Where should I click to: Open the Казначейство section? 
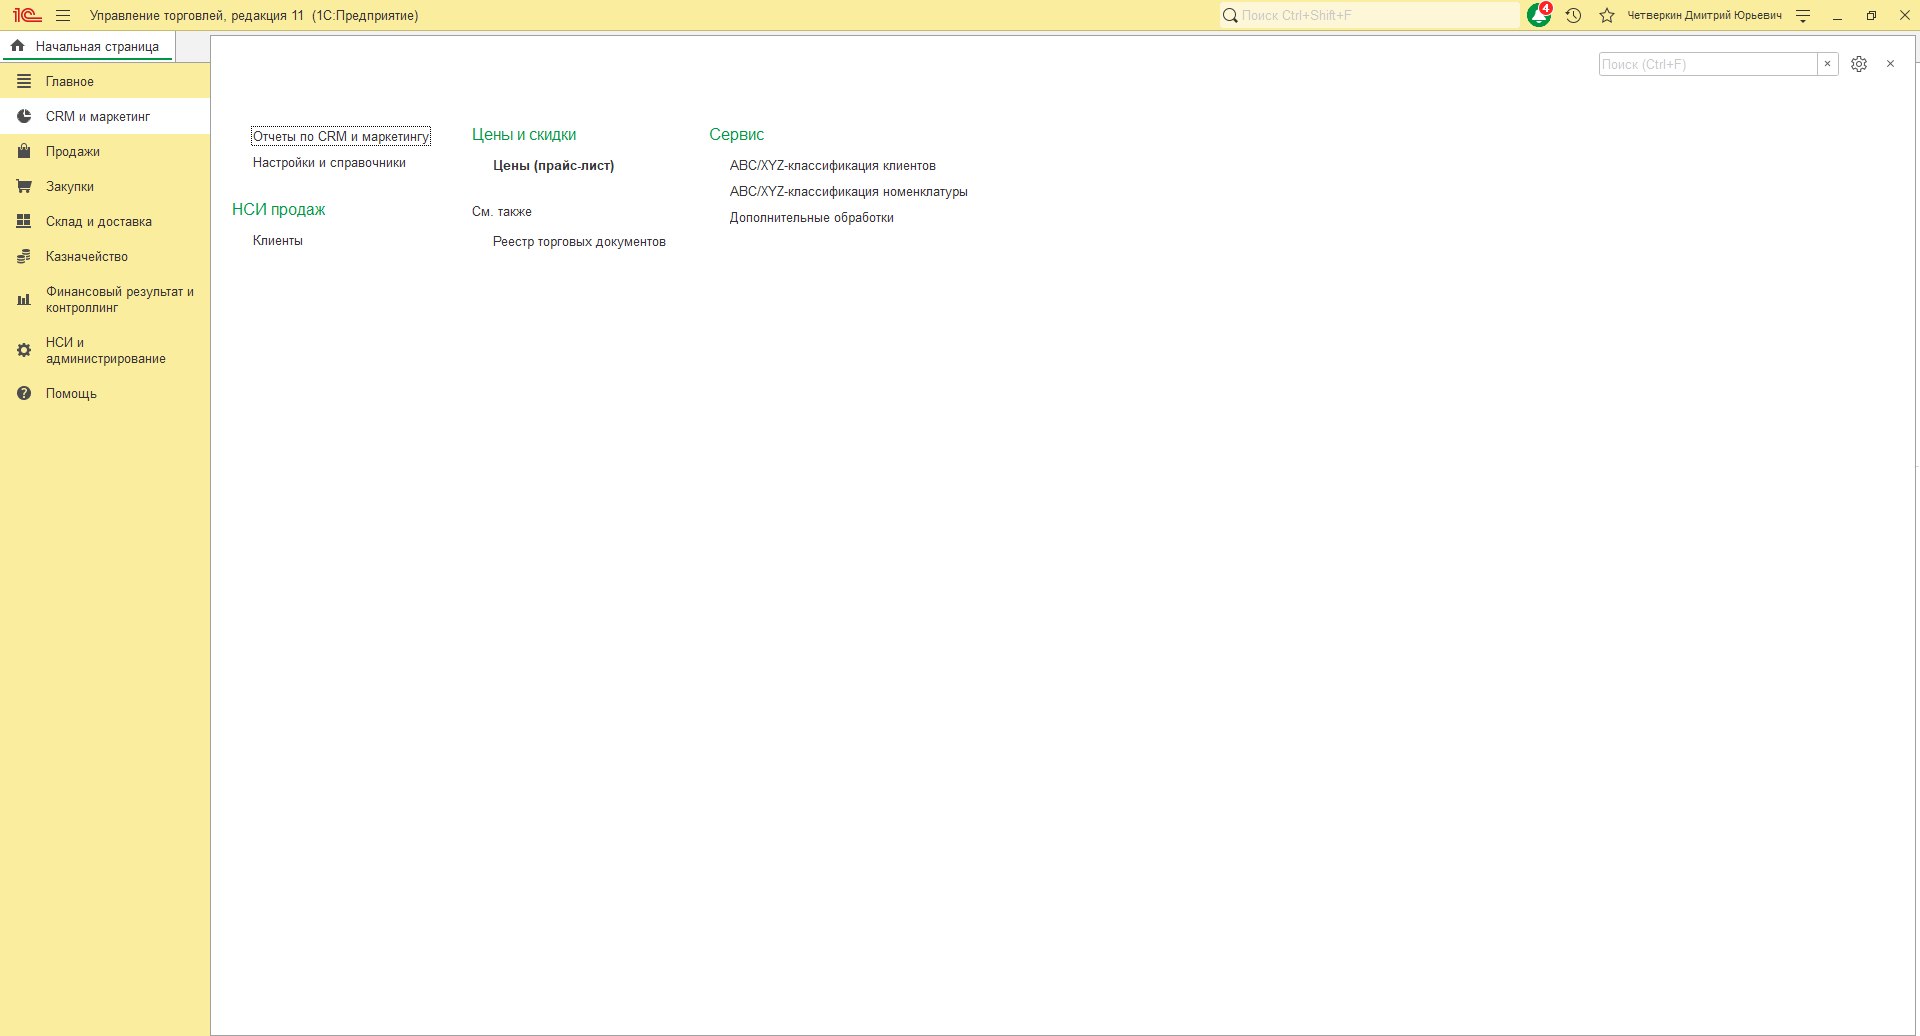click(x=105, y=256)
